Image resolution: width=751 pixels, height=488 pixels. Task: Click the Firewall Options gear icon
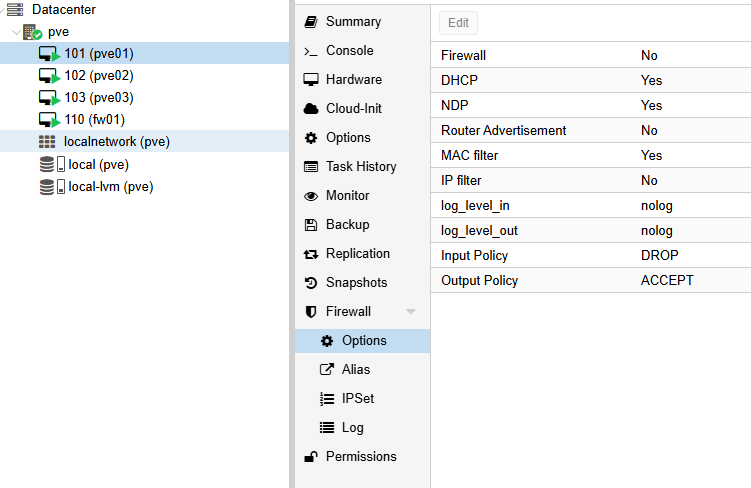[x=327, y=340]
